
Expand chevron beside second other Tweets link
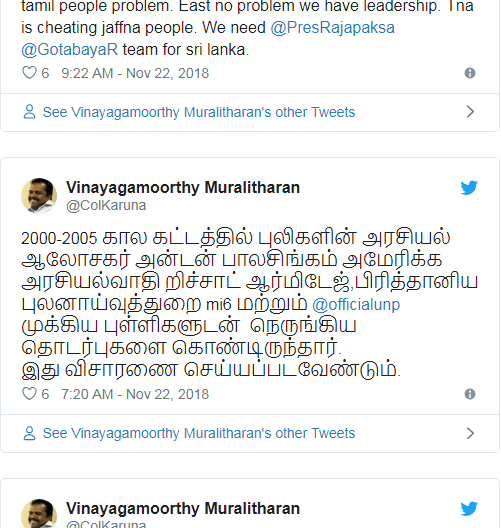(470, 433)
